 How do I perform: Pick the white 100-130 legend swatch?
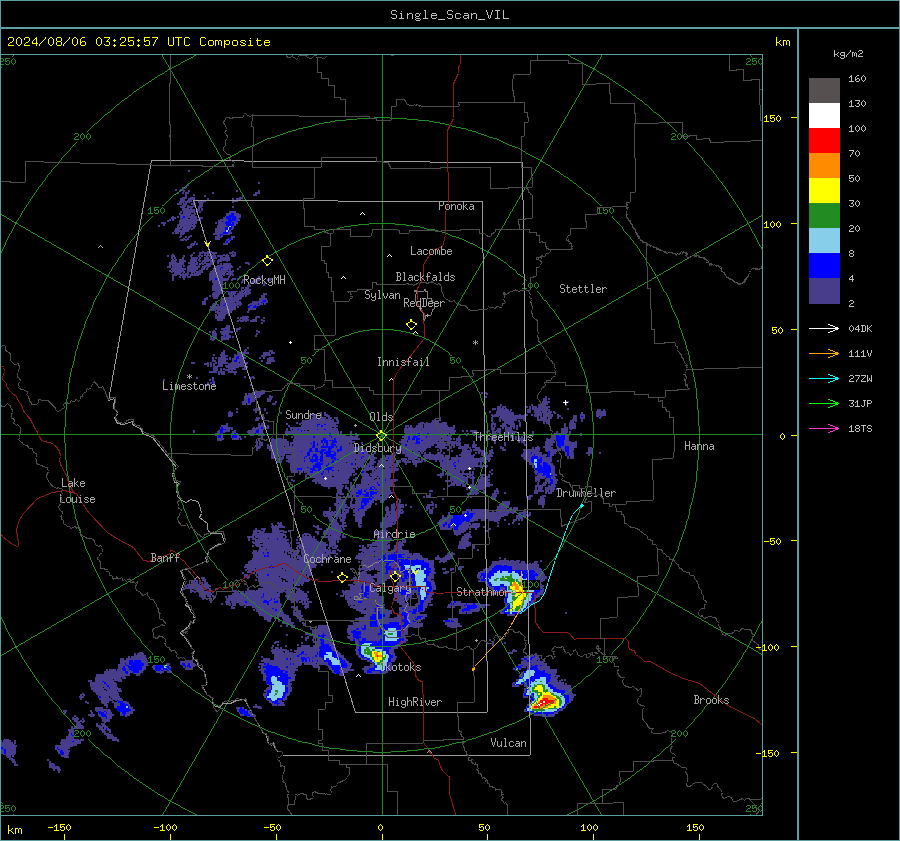824,116
